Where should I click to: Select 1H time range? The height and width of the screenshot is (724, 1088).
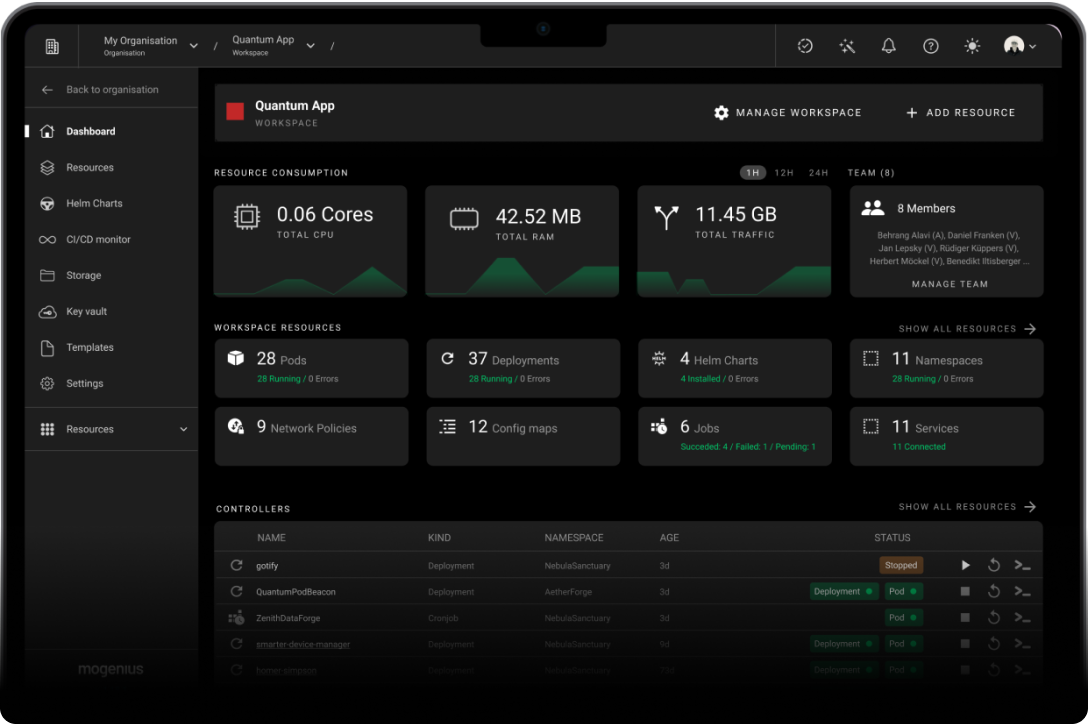(x=753, y=173)
